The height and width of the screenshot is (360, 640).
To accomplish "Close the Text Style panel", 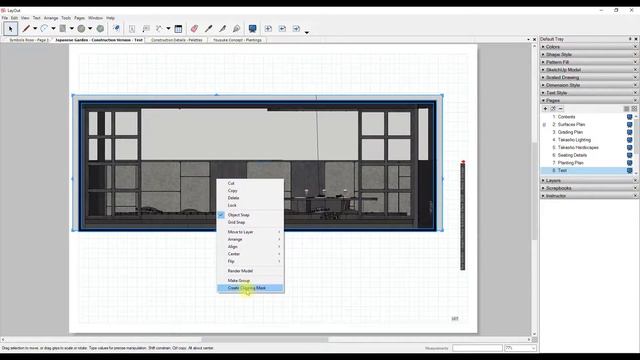I will [635, 93].
